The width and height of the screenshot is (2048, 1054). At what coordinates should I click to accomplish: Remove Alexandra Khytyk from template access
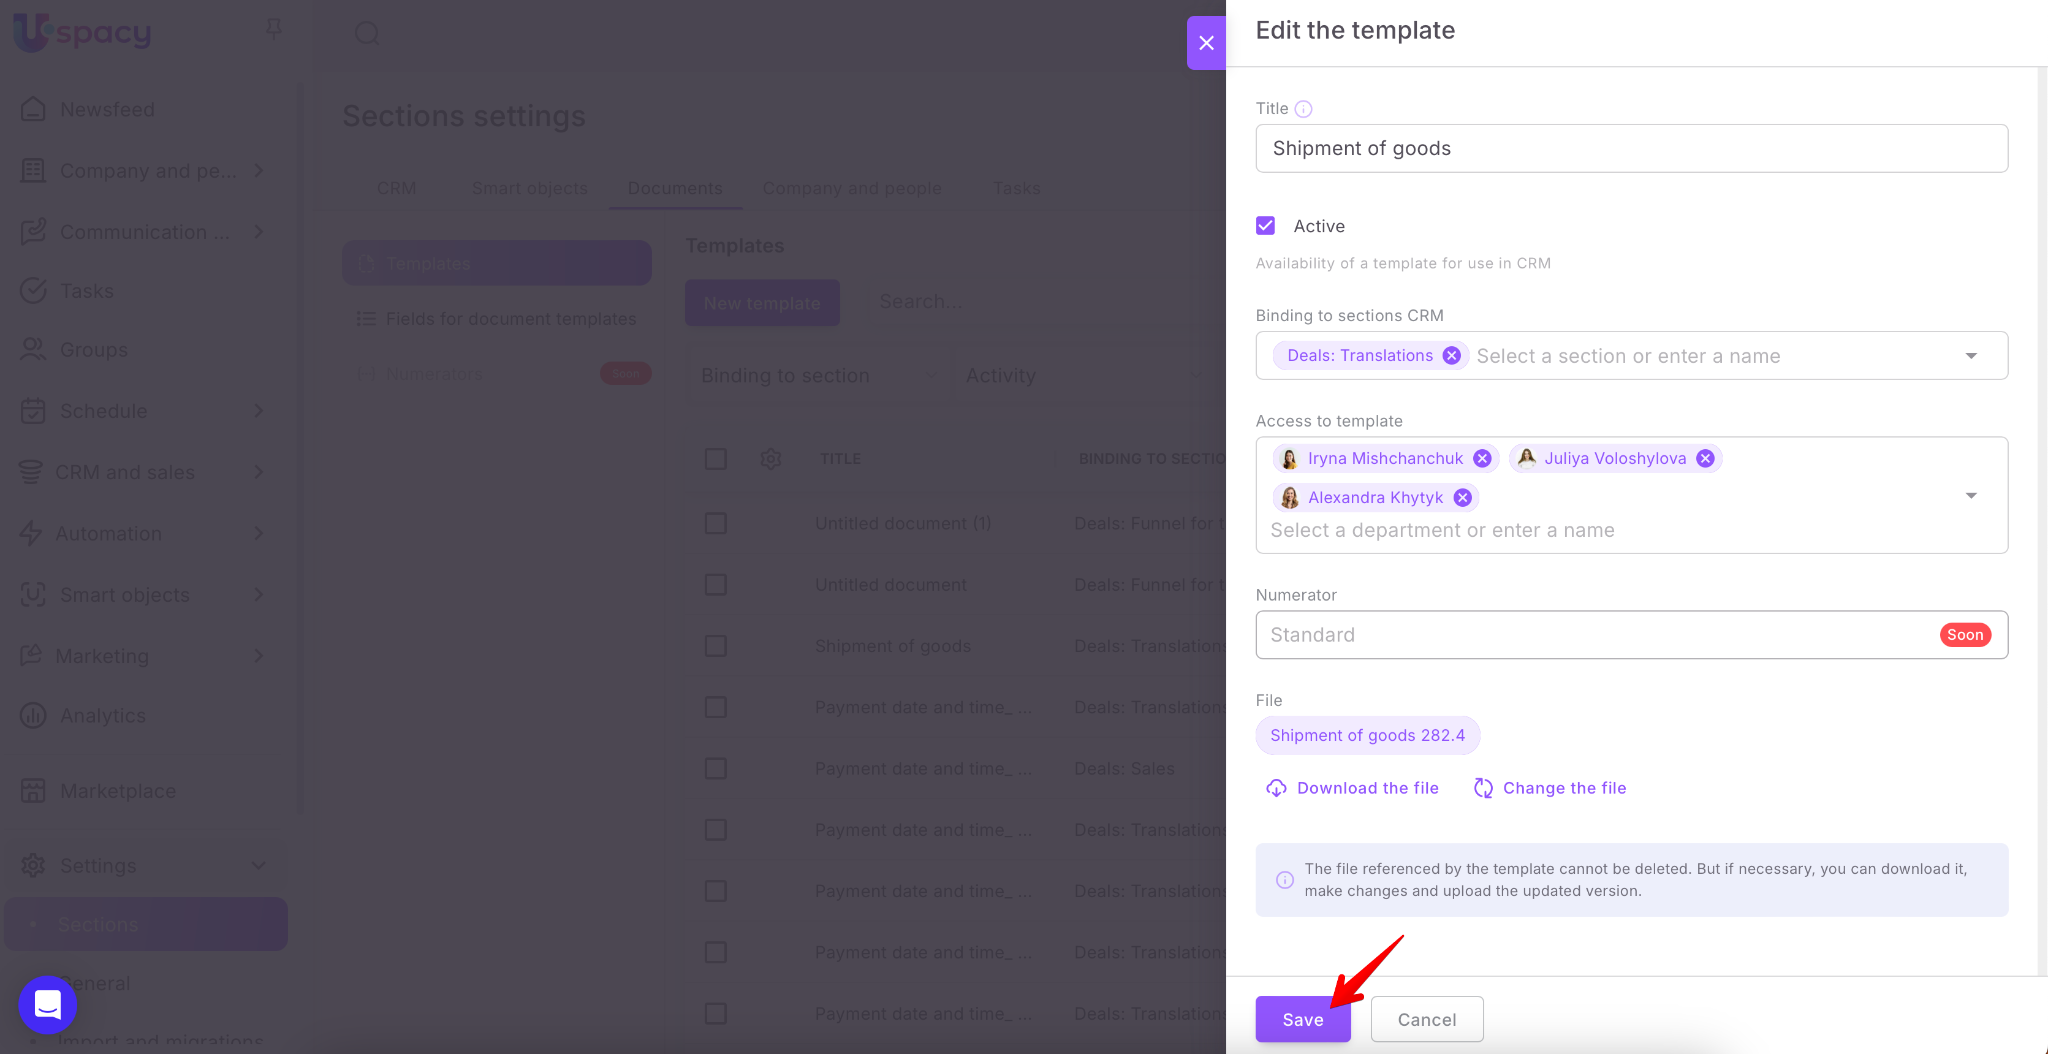[1462, 498]
